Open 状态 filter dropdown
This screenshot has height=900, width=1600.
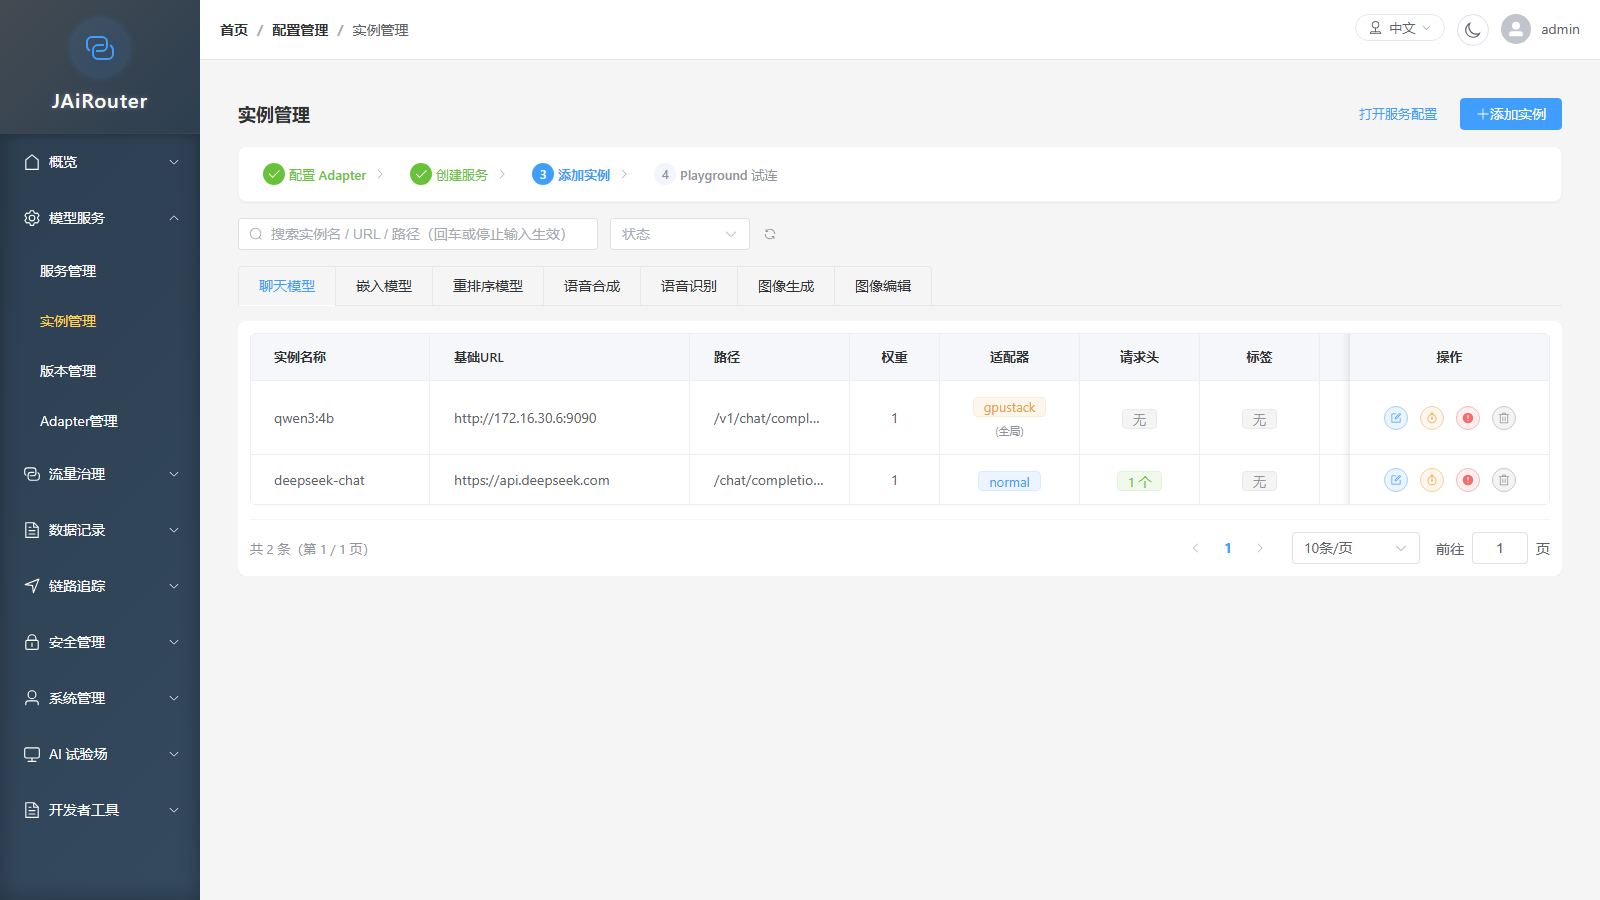click(x=680, y=234)
